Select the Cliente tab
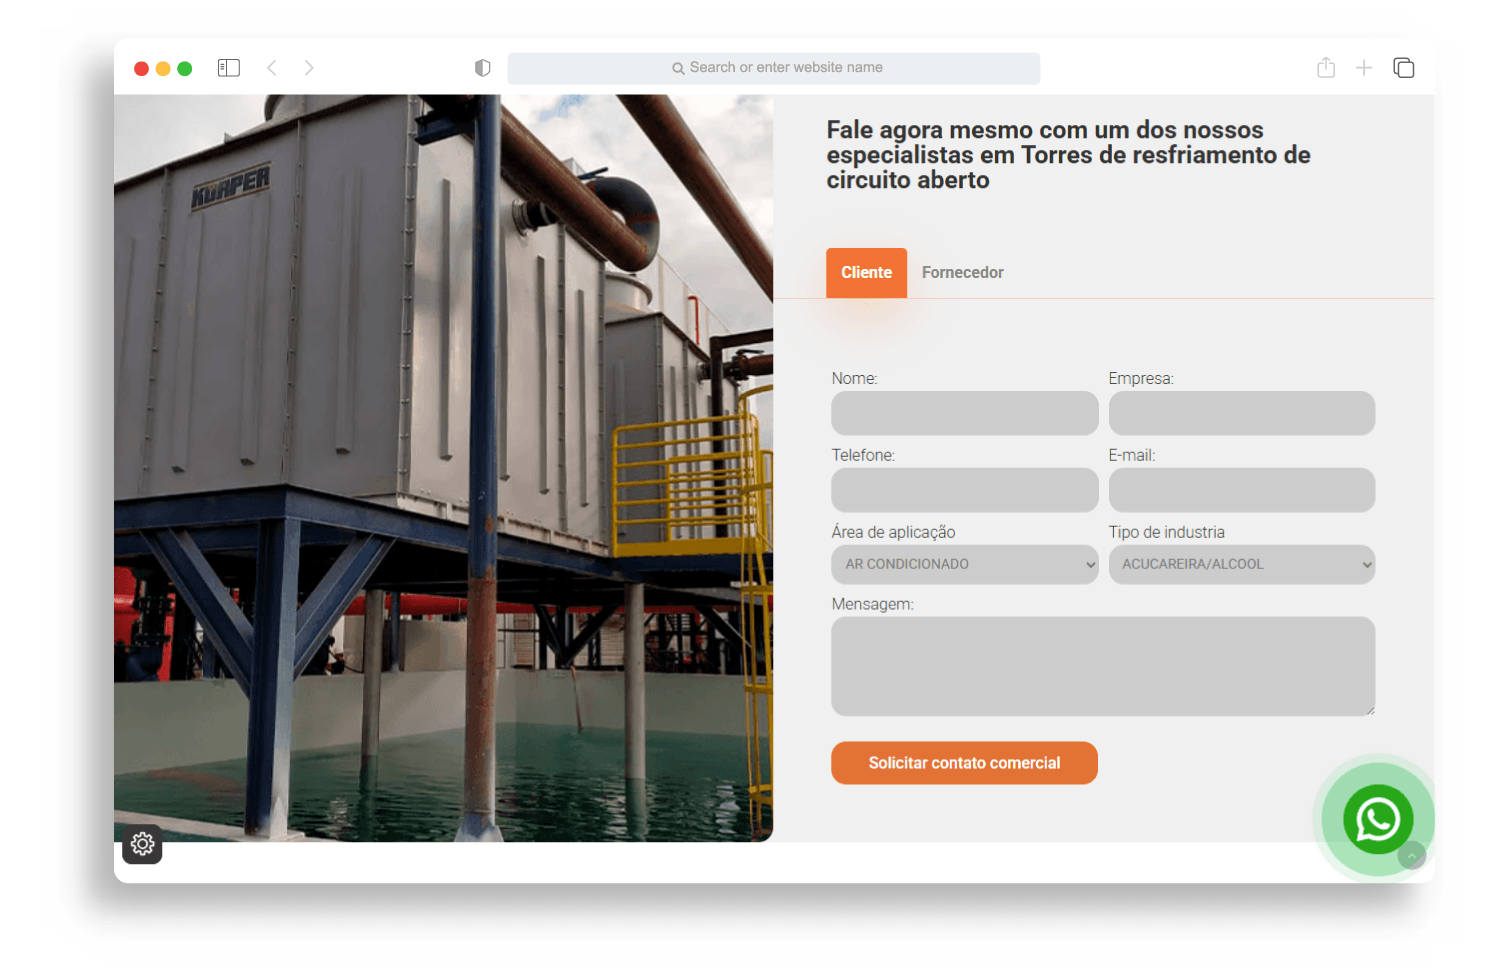This screenshot has height=971, width=1500. tap(866, 273)
